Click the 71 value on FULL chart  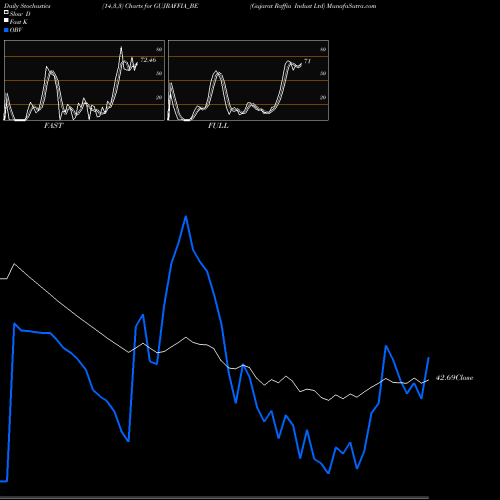[307, 61]
